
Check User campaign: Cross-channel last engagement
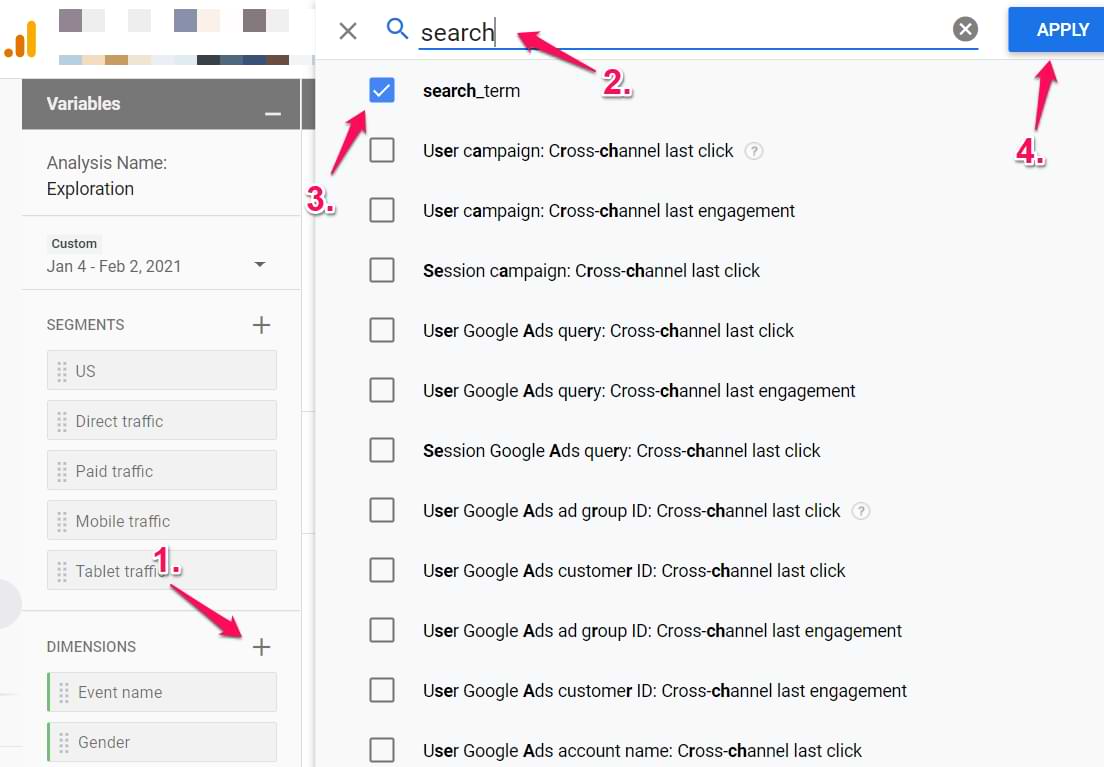click(x=382, y=210)
